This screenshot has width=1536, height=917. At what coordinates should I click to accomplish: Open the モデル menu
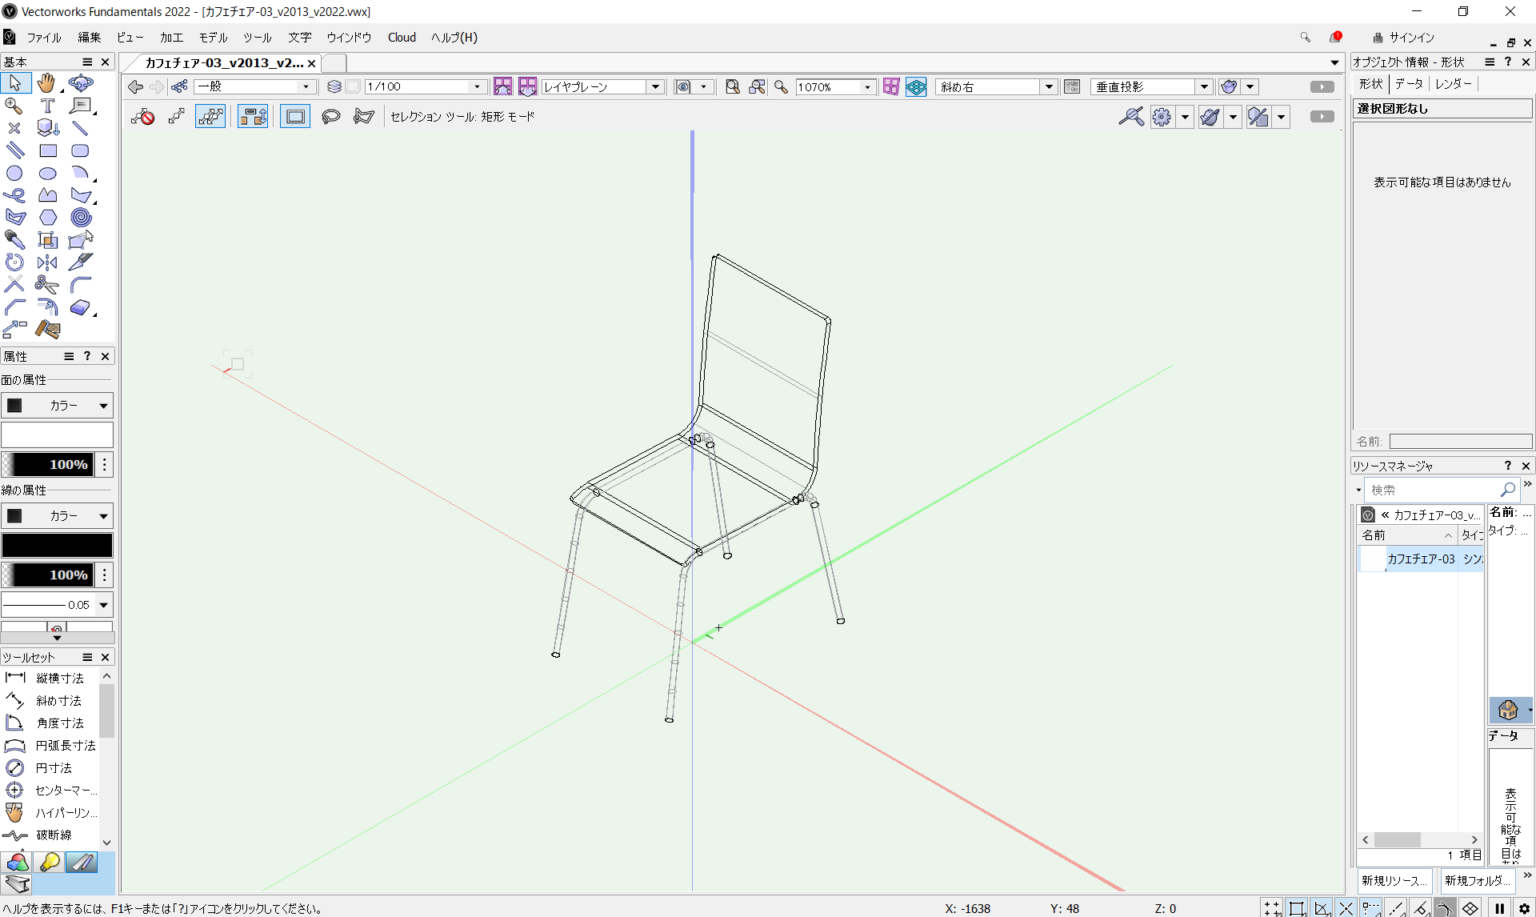pos(213,38)
